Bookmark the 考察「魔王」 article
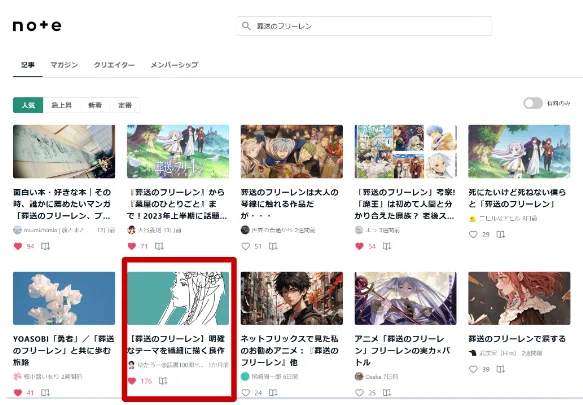The image size is (583, 405). (x=387, y=246)
